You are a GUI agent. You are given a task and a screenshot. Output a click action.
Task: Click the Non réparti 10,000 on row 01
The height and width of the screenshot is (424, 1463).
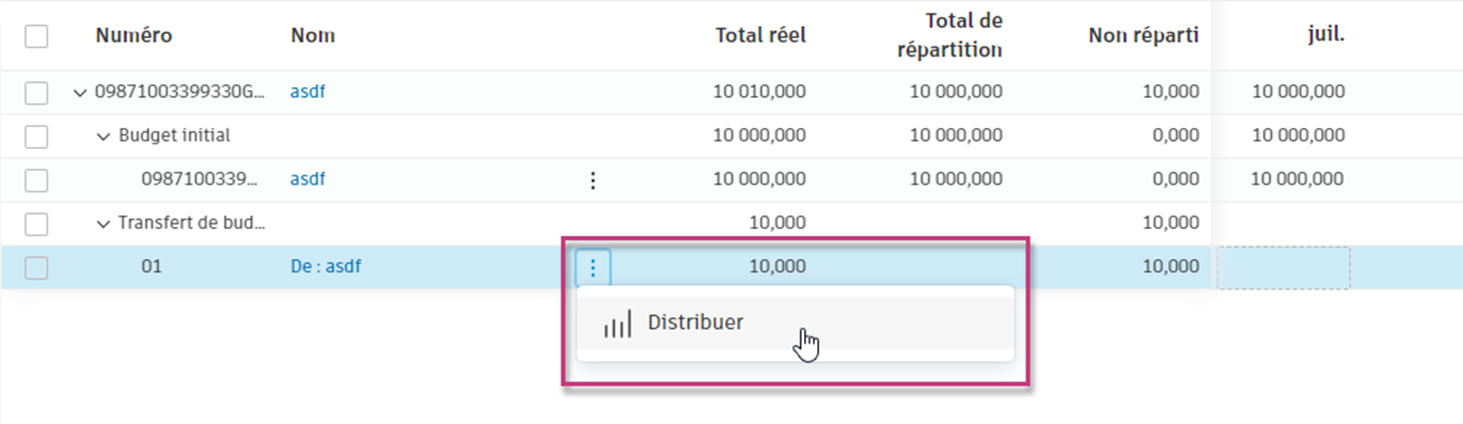tap(1171, 267)
